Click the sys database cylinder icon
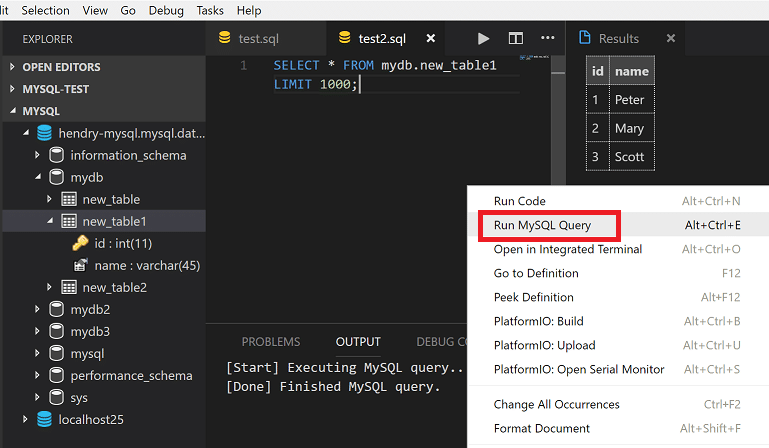769x448 pixels. click(x=56, y=397)
